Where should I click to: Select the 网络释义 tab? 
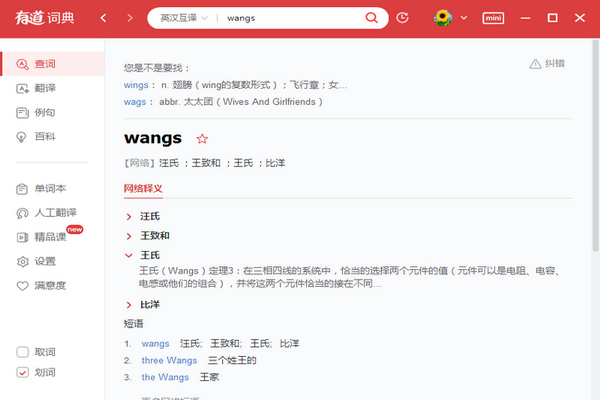[x=143, y=188]
